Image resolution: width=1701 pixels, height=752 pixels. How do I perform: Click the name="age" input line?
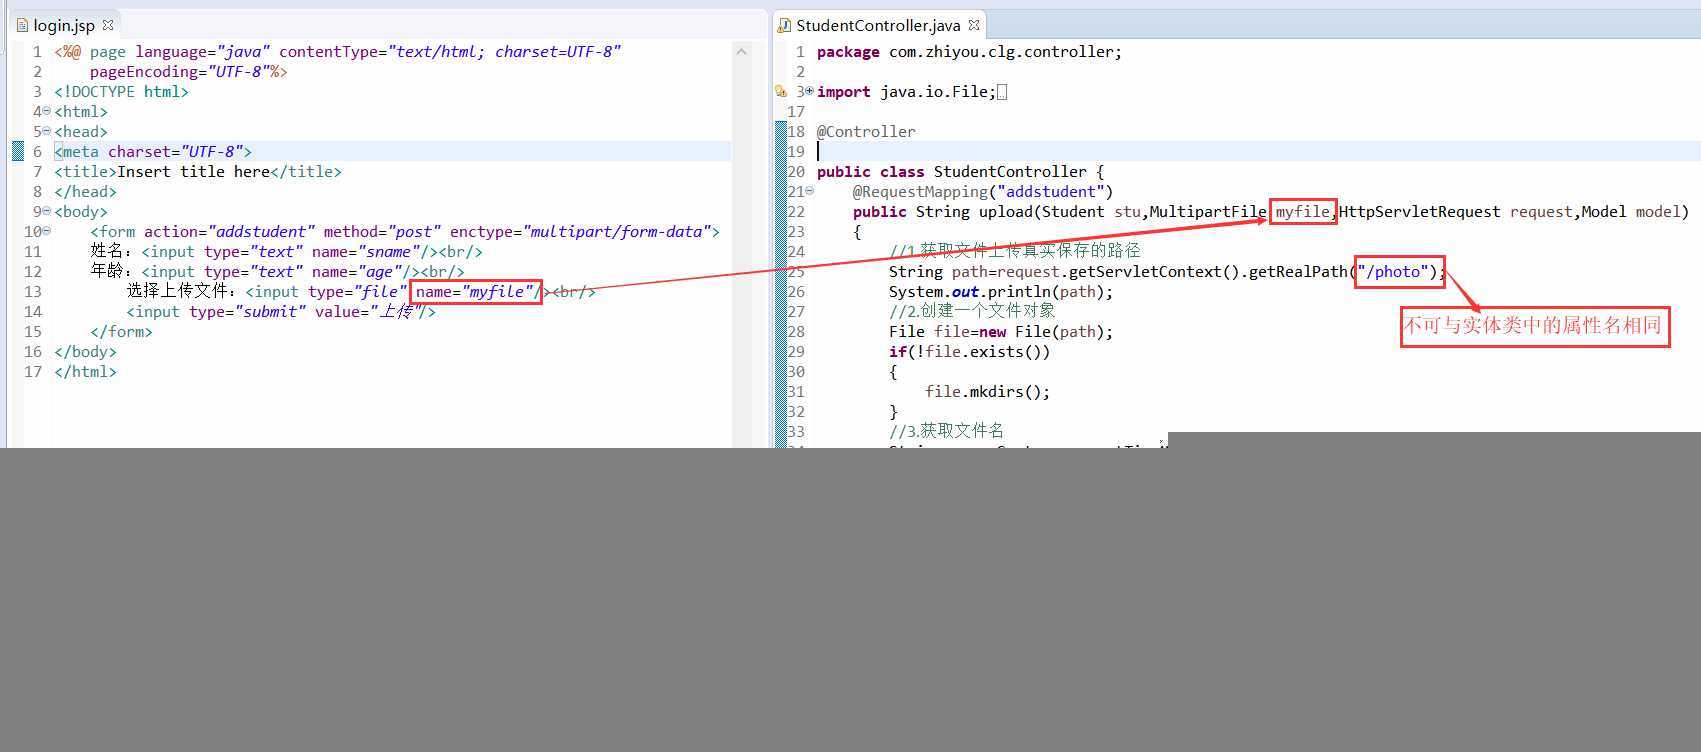click(277, 272)
